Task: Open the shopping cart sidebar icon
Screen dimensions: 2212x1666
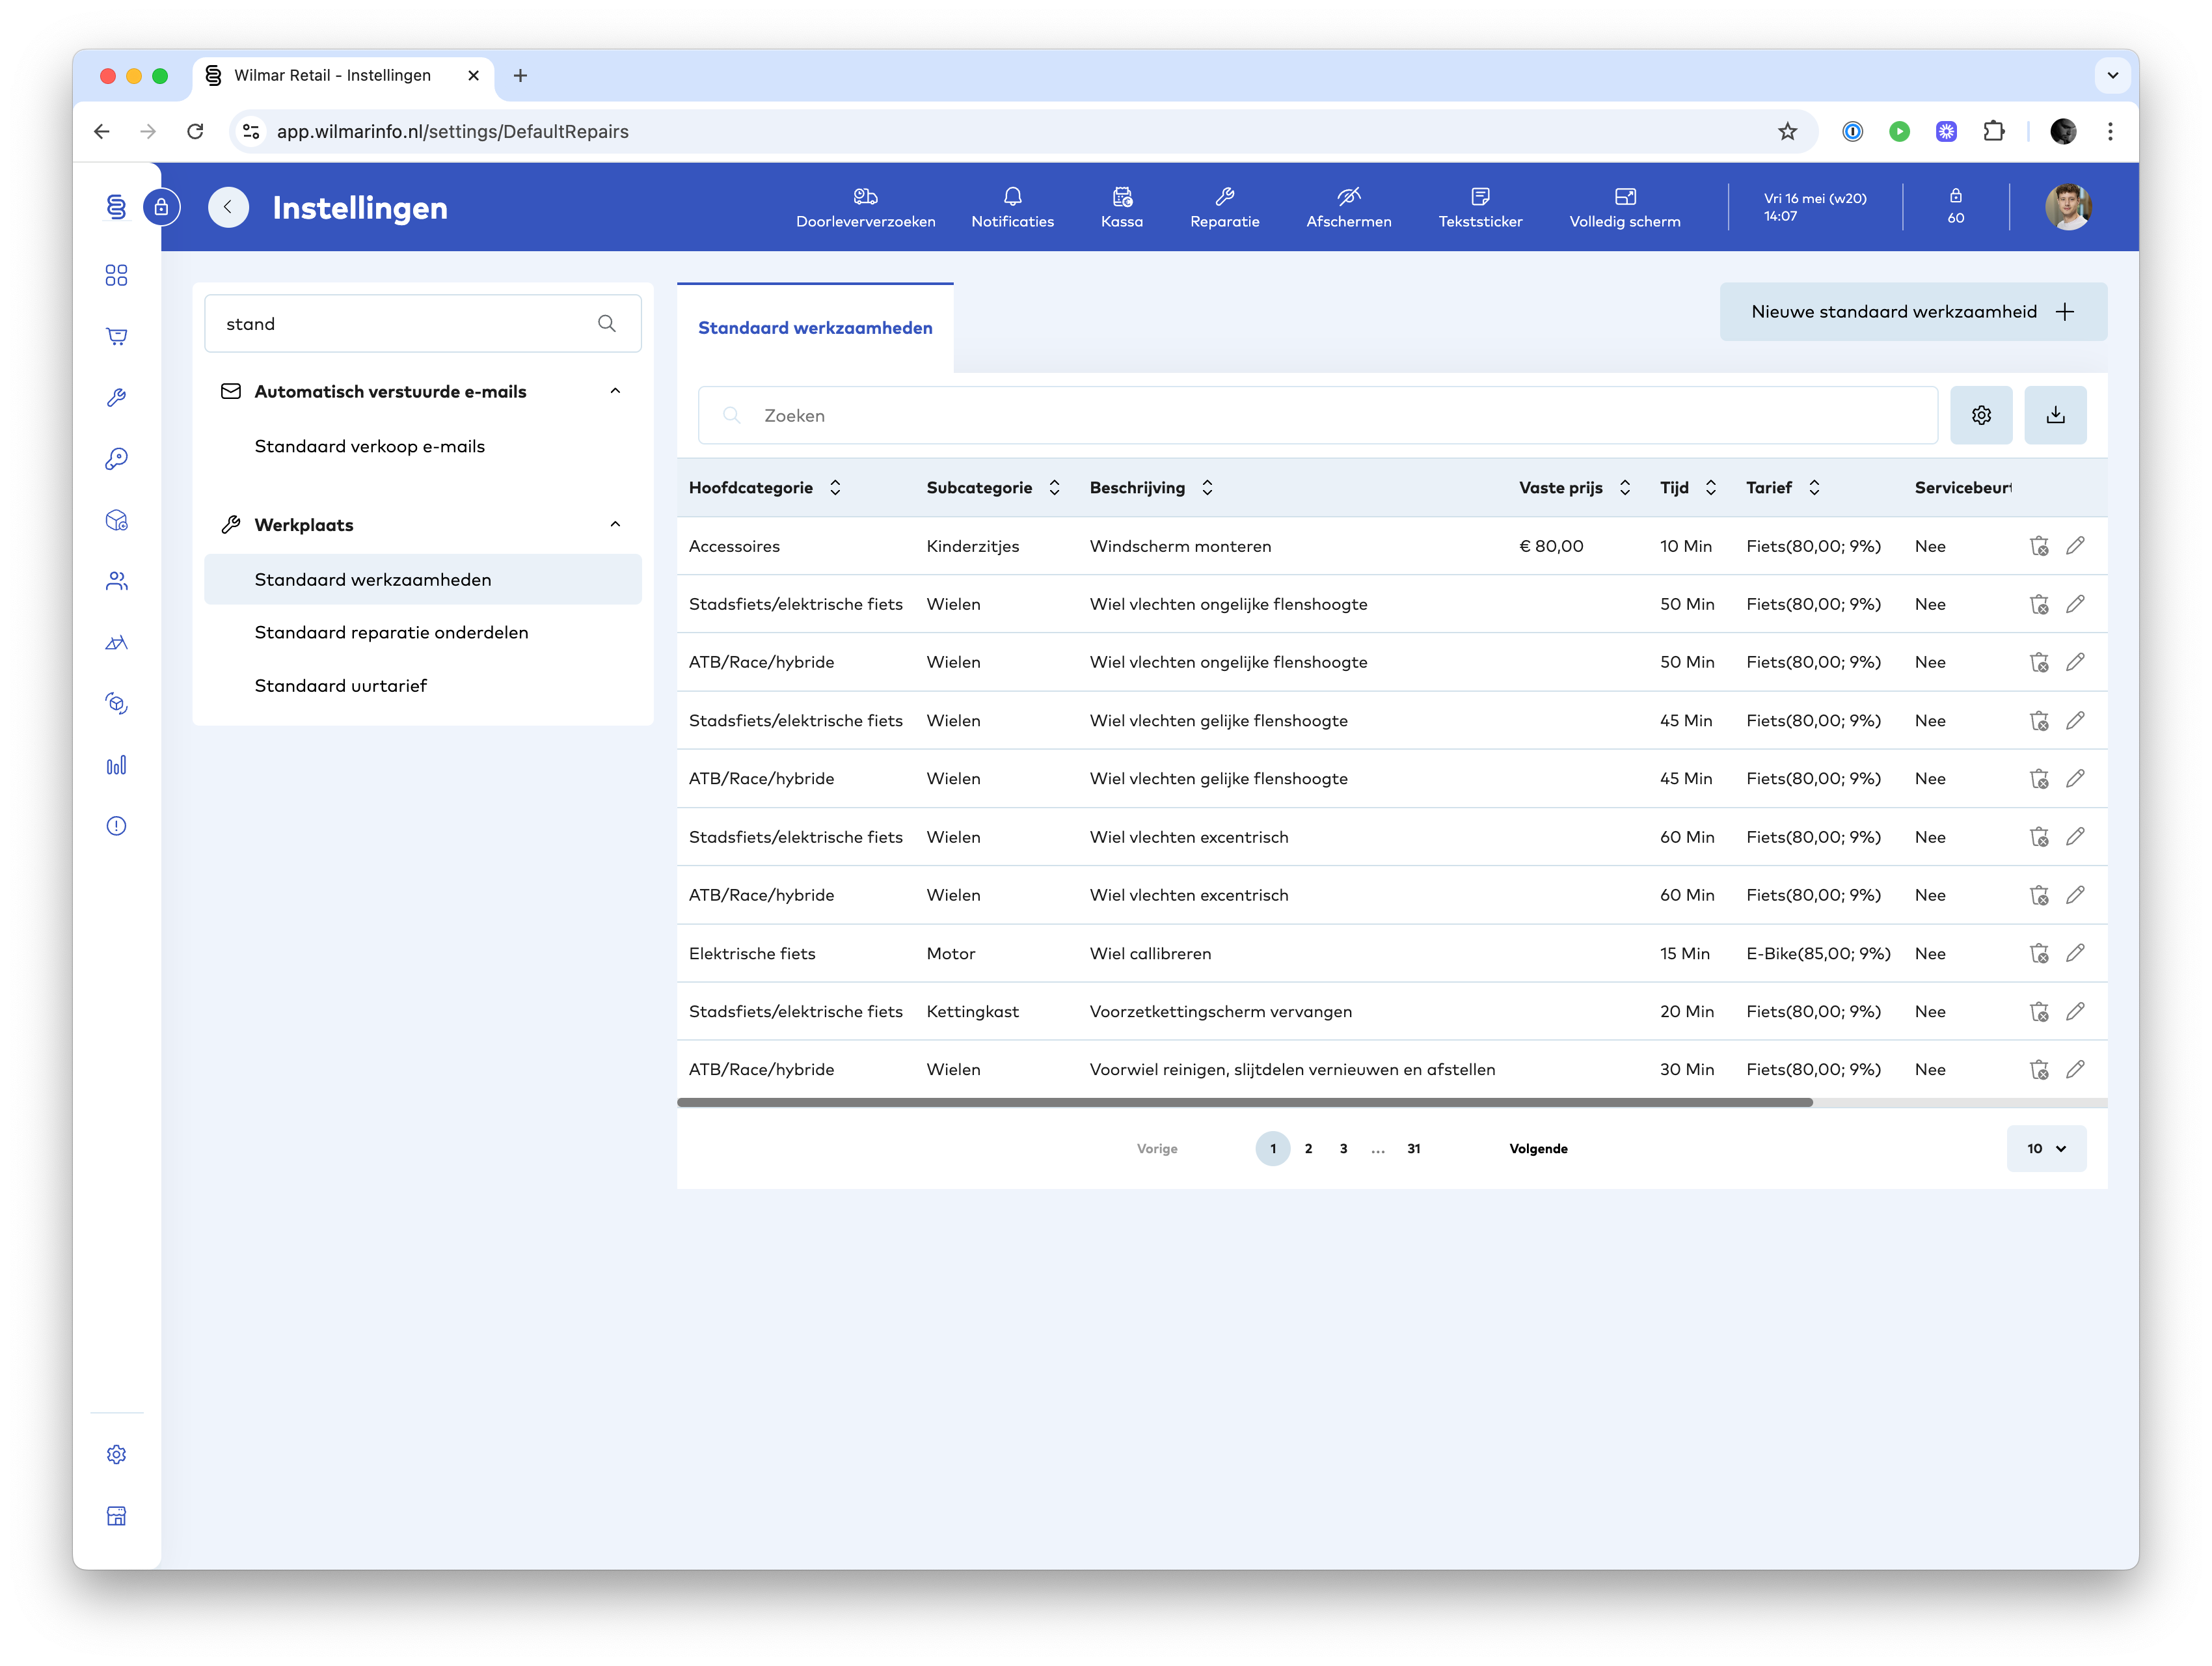Action: pyautogui.click(x=116, y=336)
